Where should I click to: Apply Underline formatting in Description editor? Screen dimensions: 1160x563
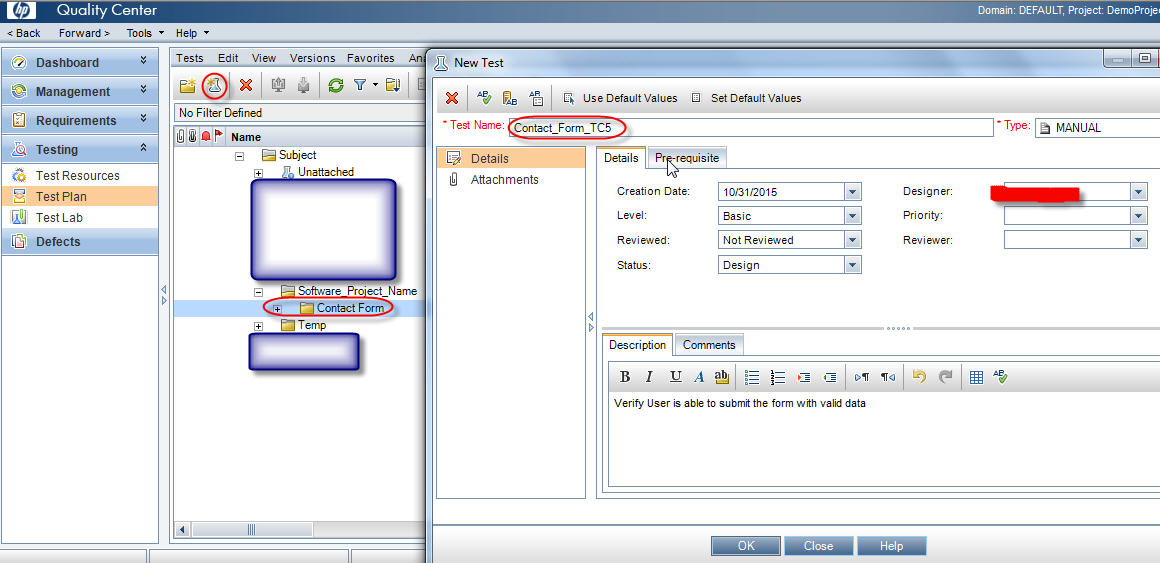675,377
